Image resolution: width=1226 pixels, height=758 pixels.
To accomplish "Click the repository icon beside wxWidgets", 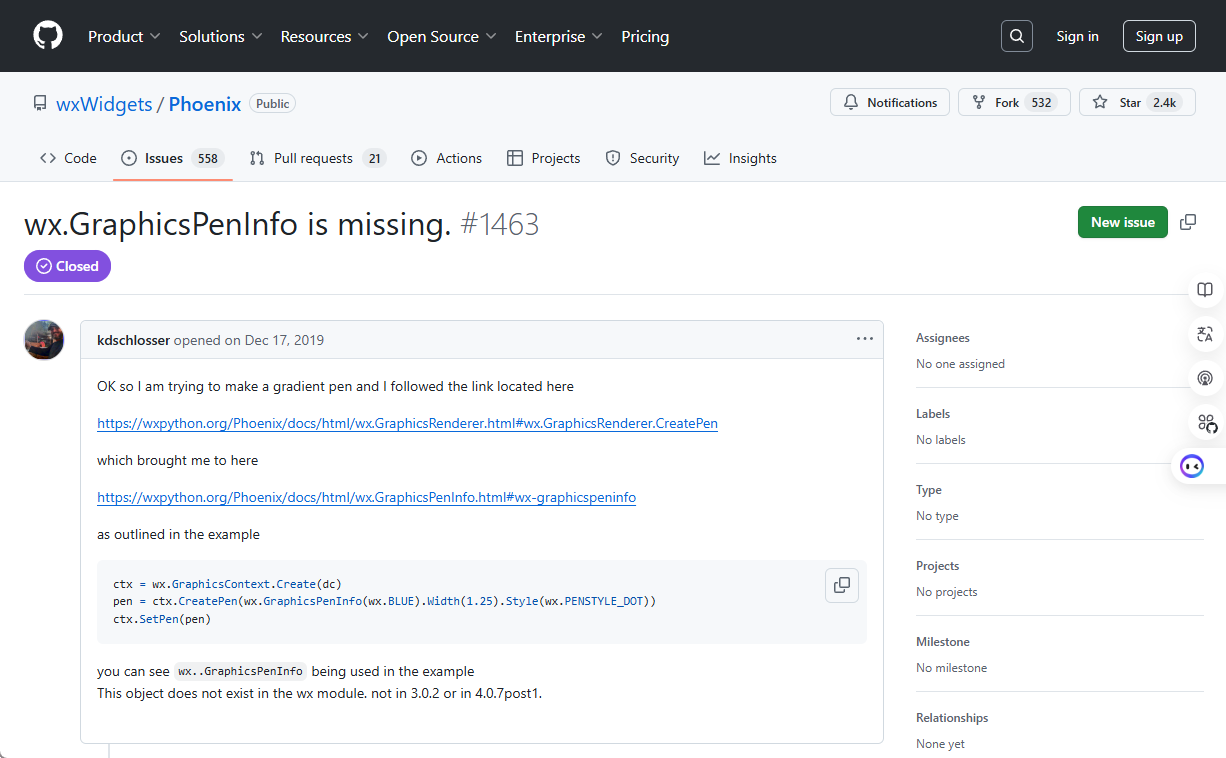I will [40, 103].
